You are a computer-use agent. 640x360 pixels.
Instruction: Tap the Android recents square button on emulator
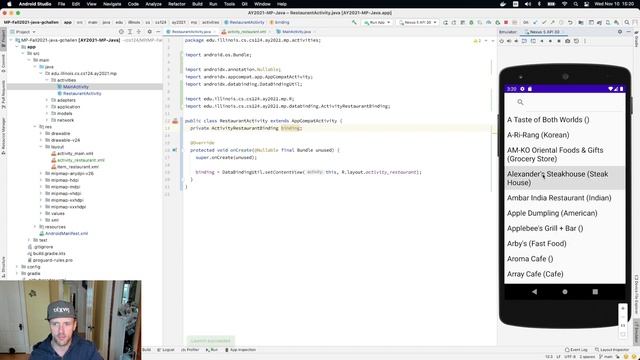[x=595, y=292]
